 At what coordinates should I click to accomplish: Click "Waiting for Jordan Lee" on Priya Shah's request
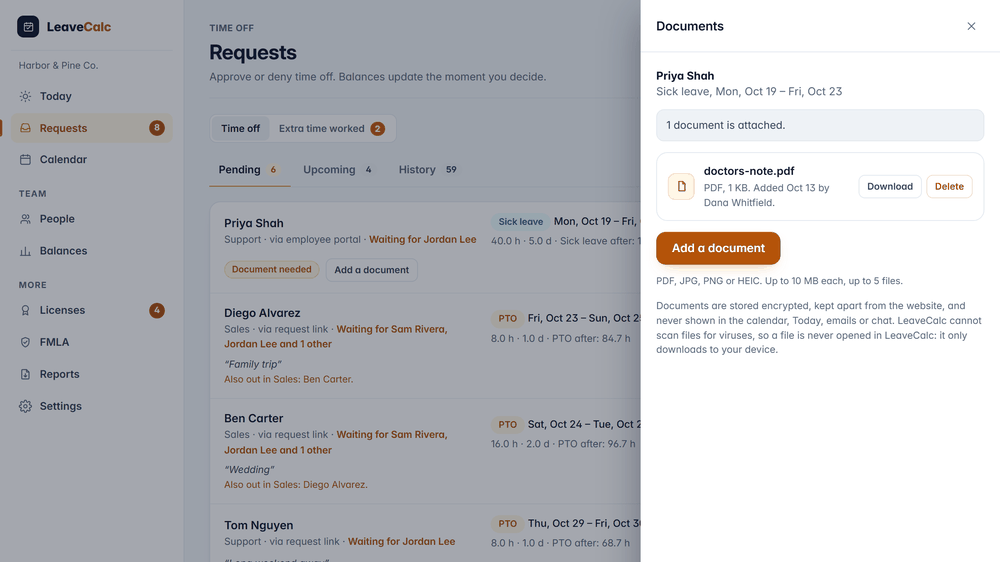point(423,239)
